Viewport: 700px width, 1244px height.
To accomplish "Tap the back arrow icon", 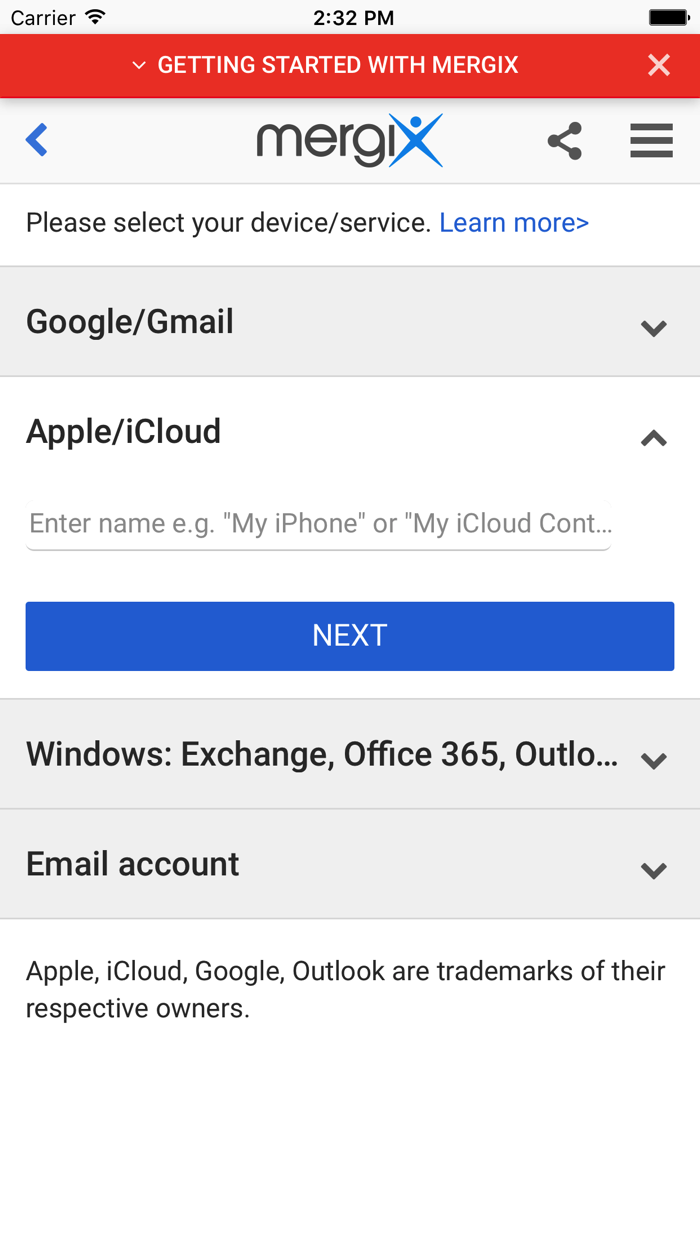I will [x=36, y=140].
